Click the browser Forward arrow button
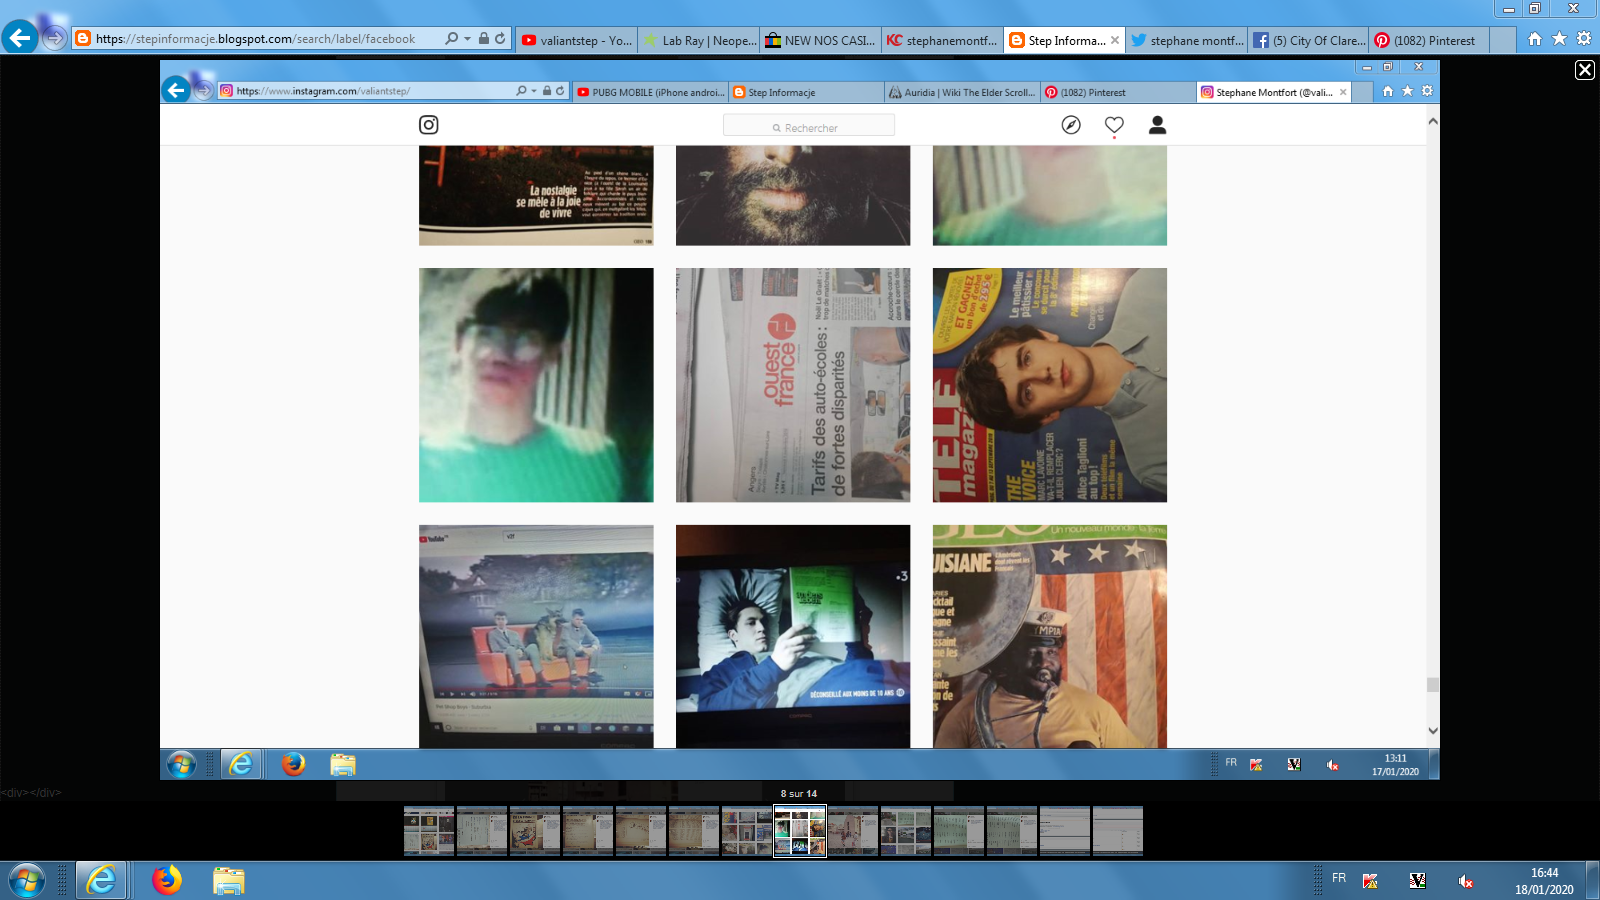The image size is (1600, 900). click(x=55, y=39)
